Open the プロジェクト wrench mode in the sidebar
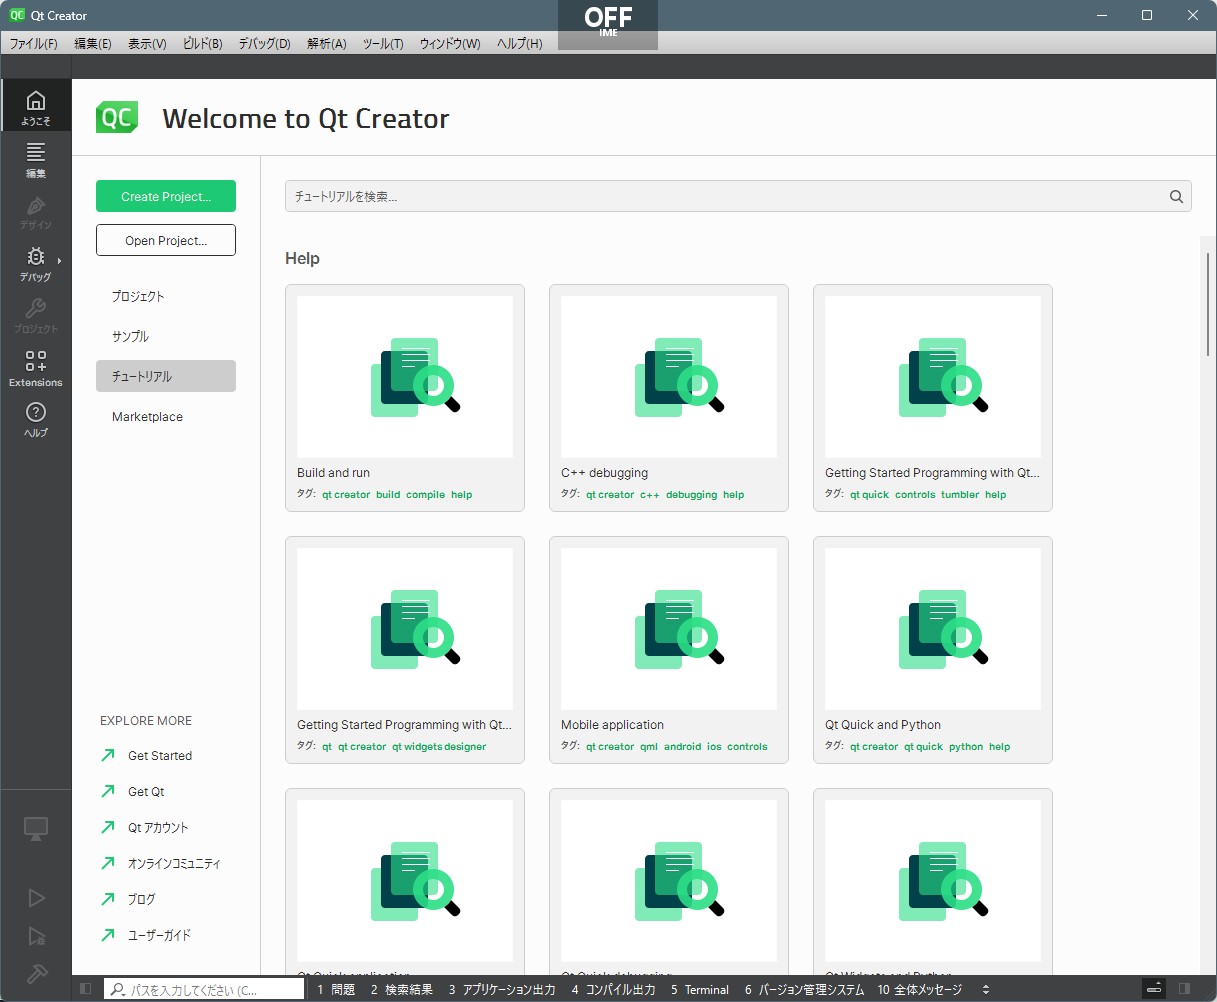Image resolution: width=1217 pixels, height=1002 pixels. (36, 314)
